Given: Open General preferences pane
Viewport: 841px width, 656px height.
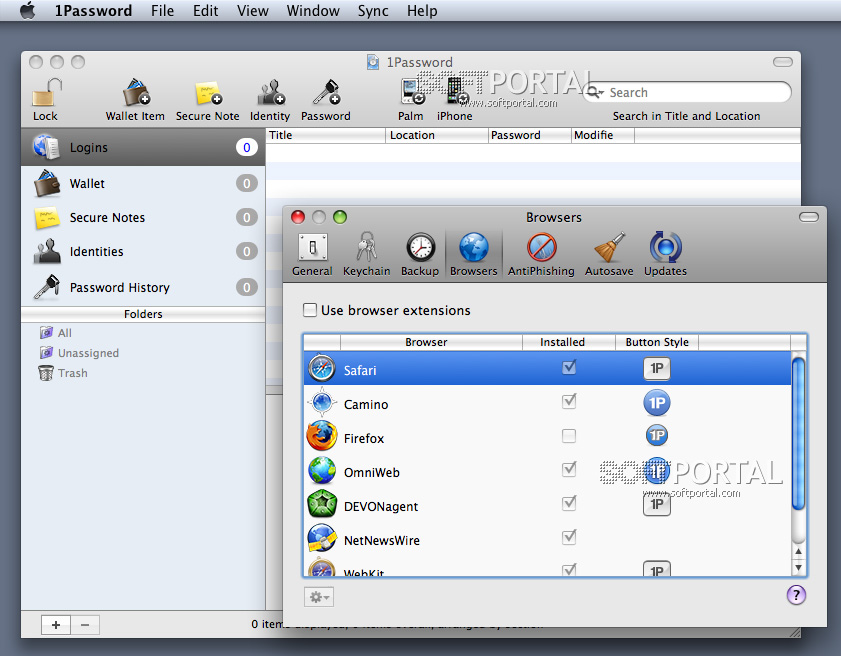Looking at the screenshot, I should pyautogui.click(x=312, y=254).
